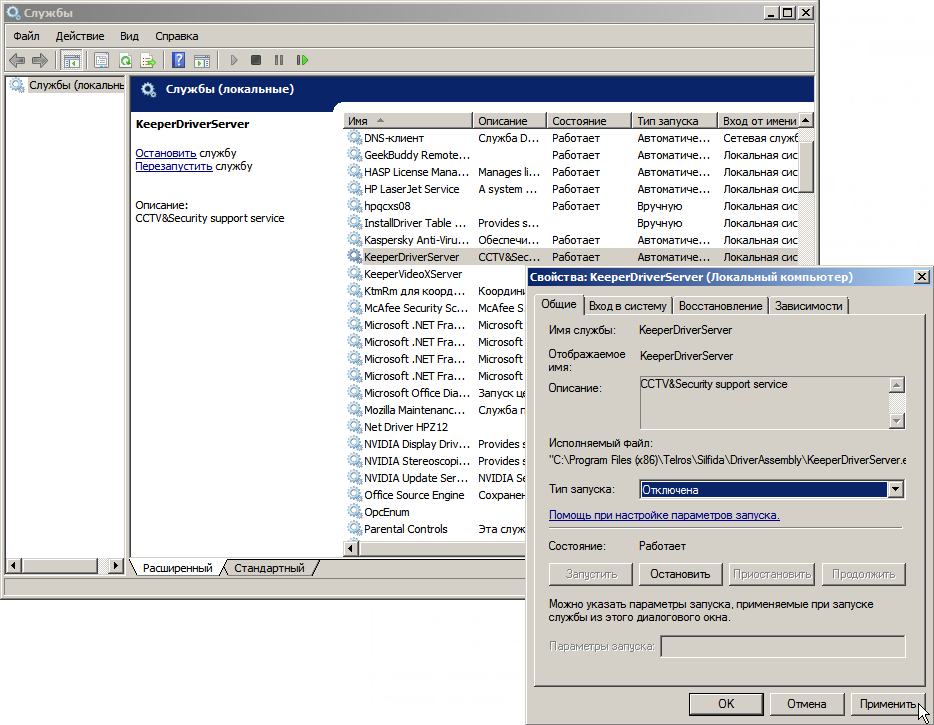Image resolution: width=934 pixels, height=725 pixels.
Task: Click the Properties toolbar icon
Action: 101,61
